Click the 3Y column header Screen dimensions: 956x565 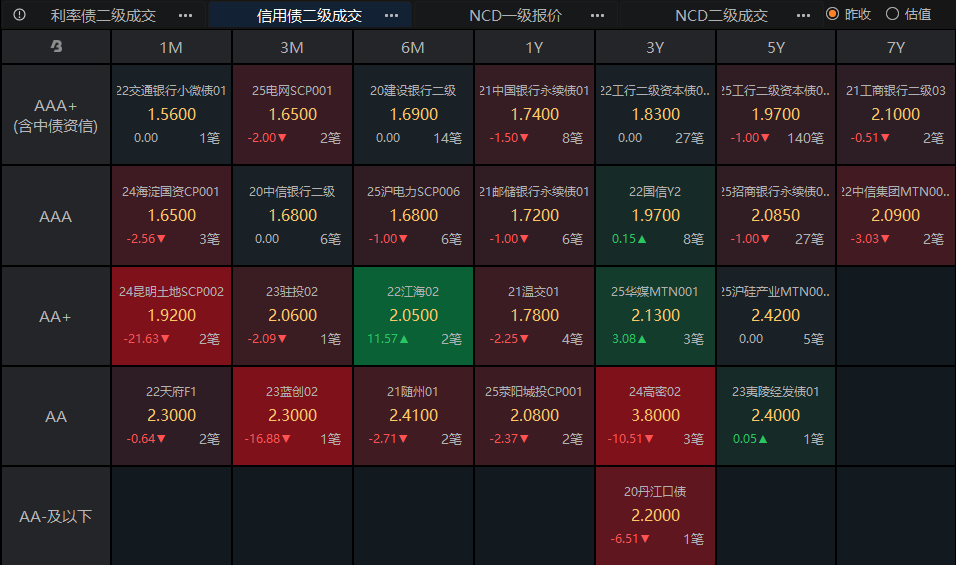[655, 47]
